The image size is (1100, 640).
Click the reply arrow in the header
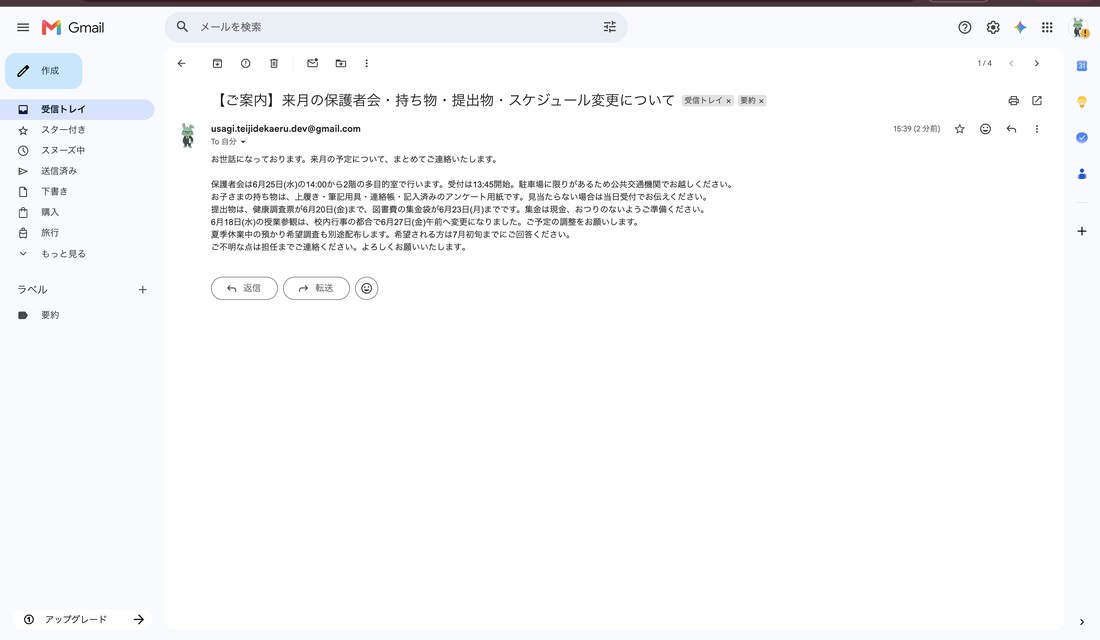coord(1011,129)
